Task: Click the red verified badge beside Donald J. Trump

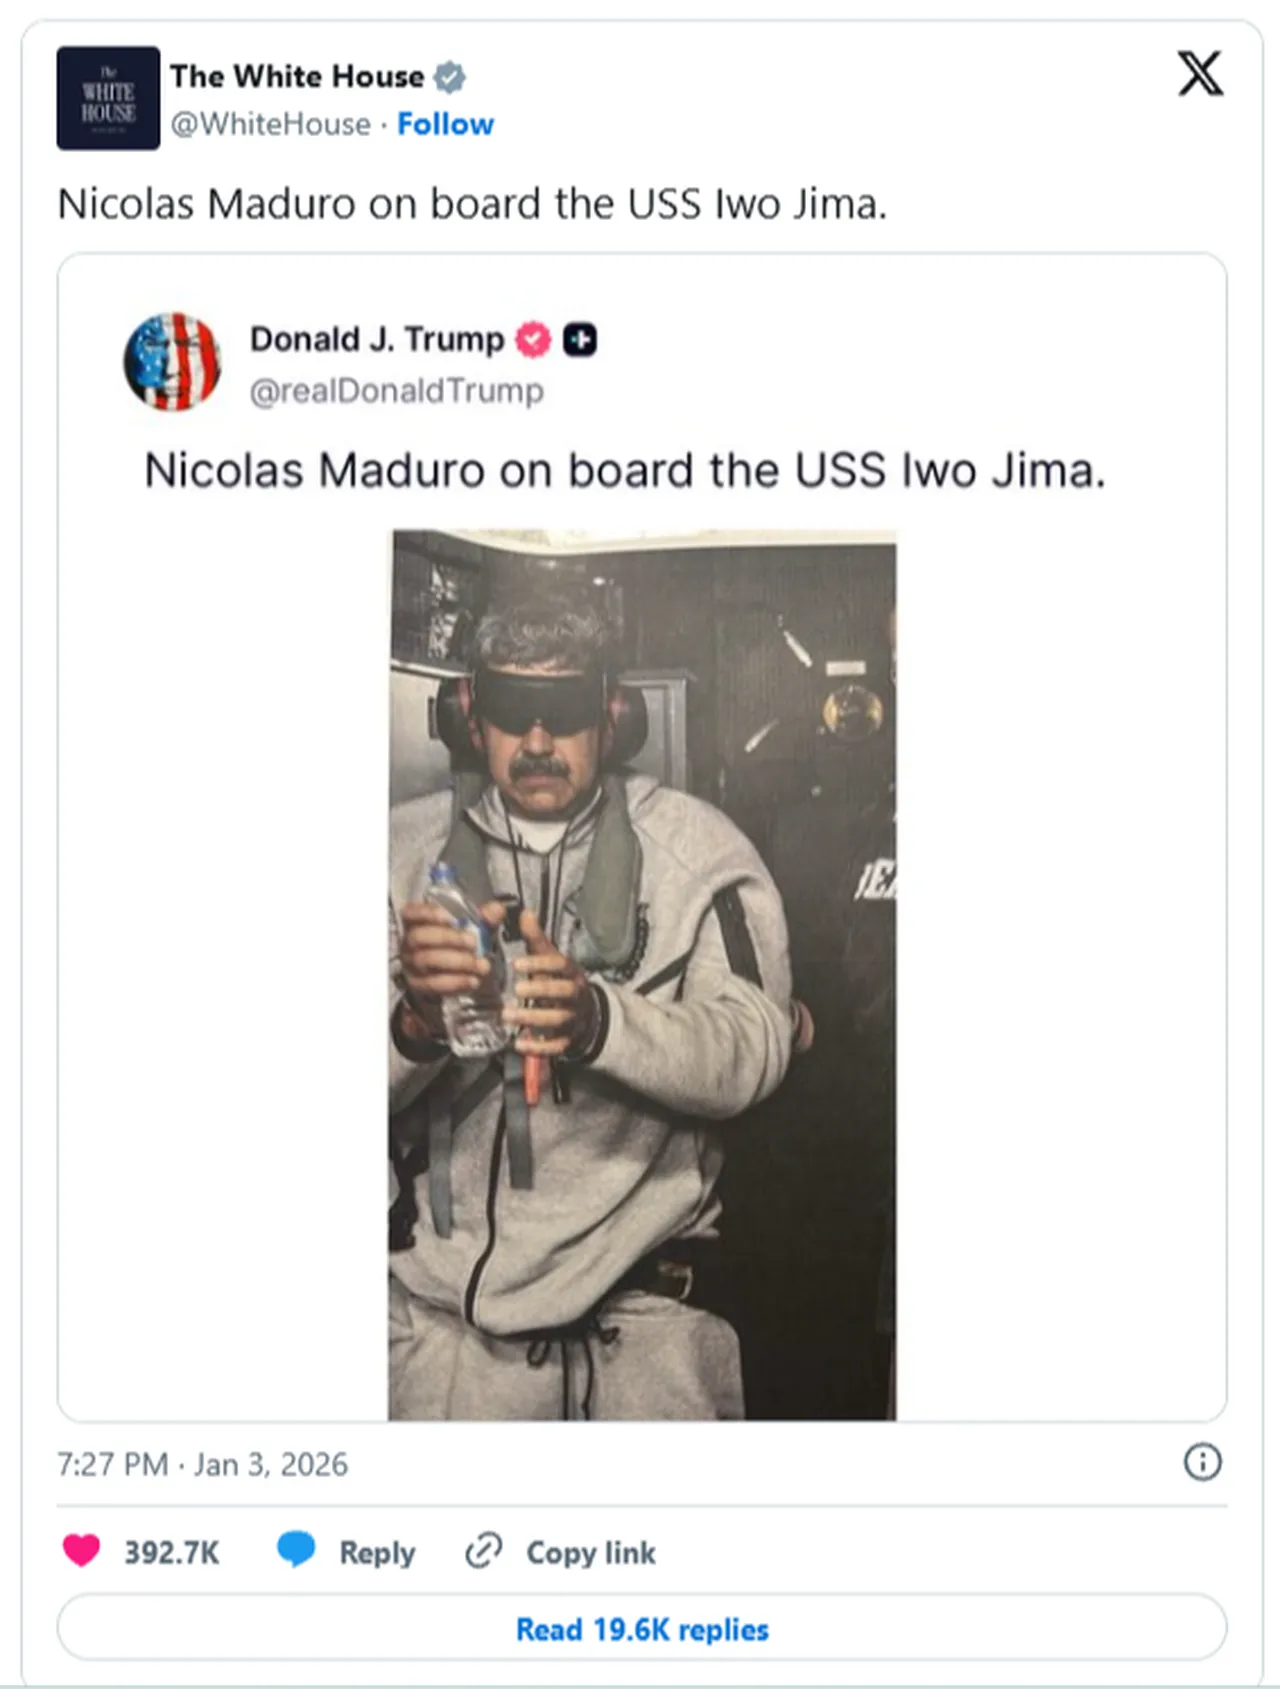Action: (x=533, y=340)
